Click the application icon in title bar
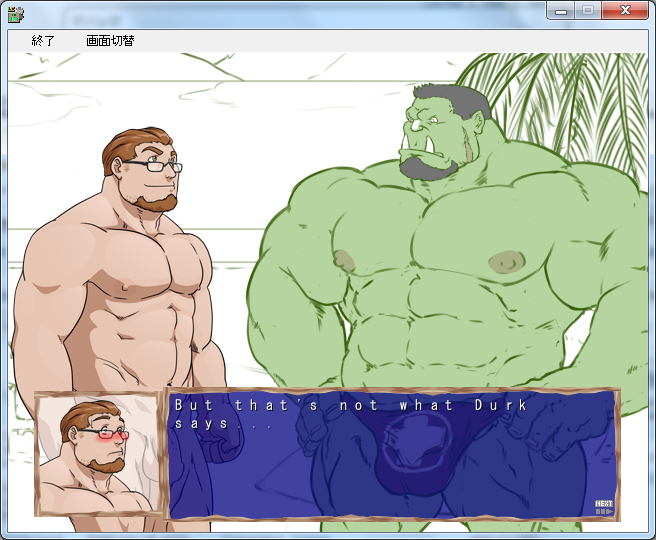The image size is (656, 540). click(x=16, y=15)
